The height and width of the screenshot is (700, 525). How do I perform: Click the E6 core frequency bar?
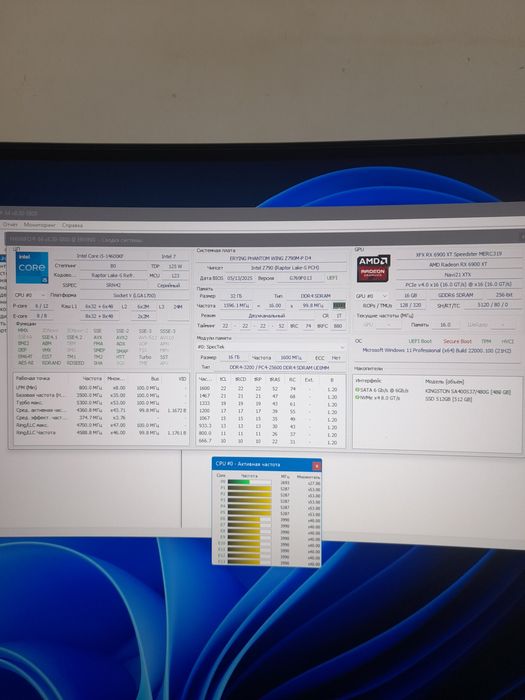point(249,520)
